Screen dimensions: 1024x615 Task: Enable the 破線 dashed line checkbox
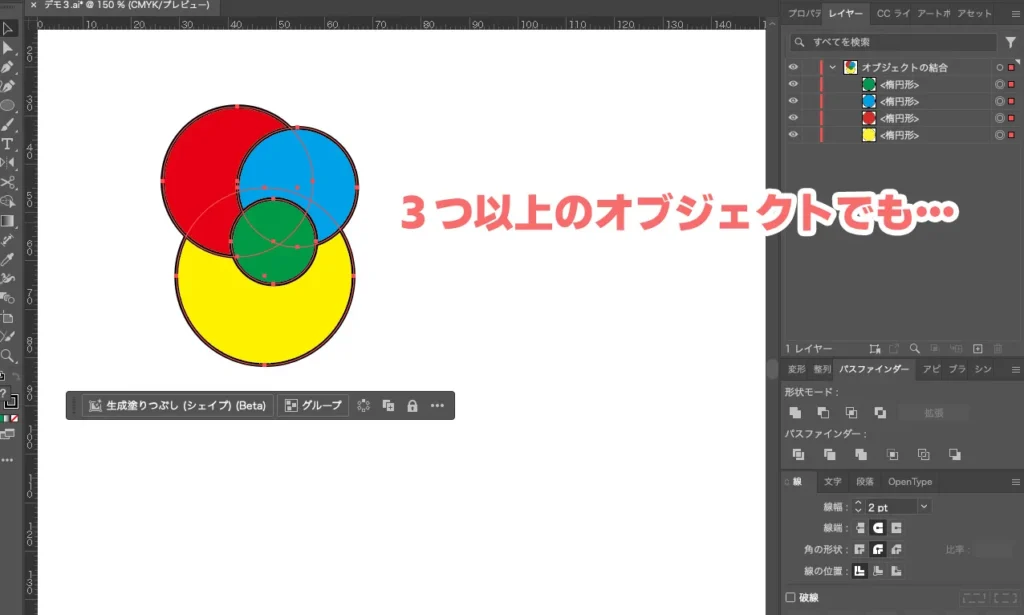(x=791, y=597)
